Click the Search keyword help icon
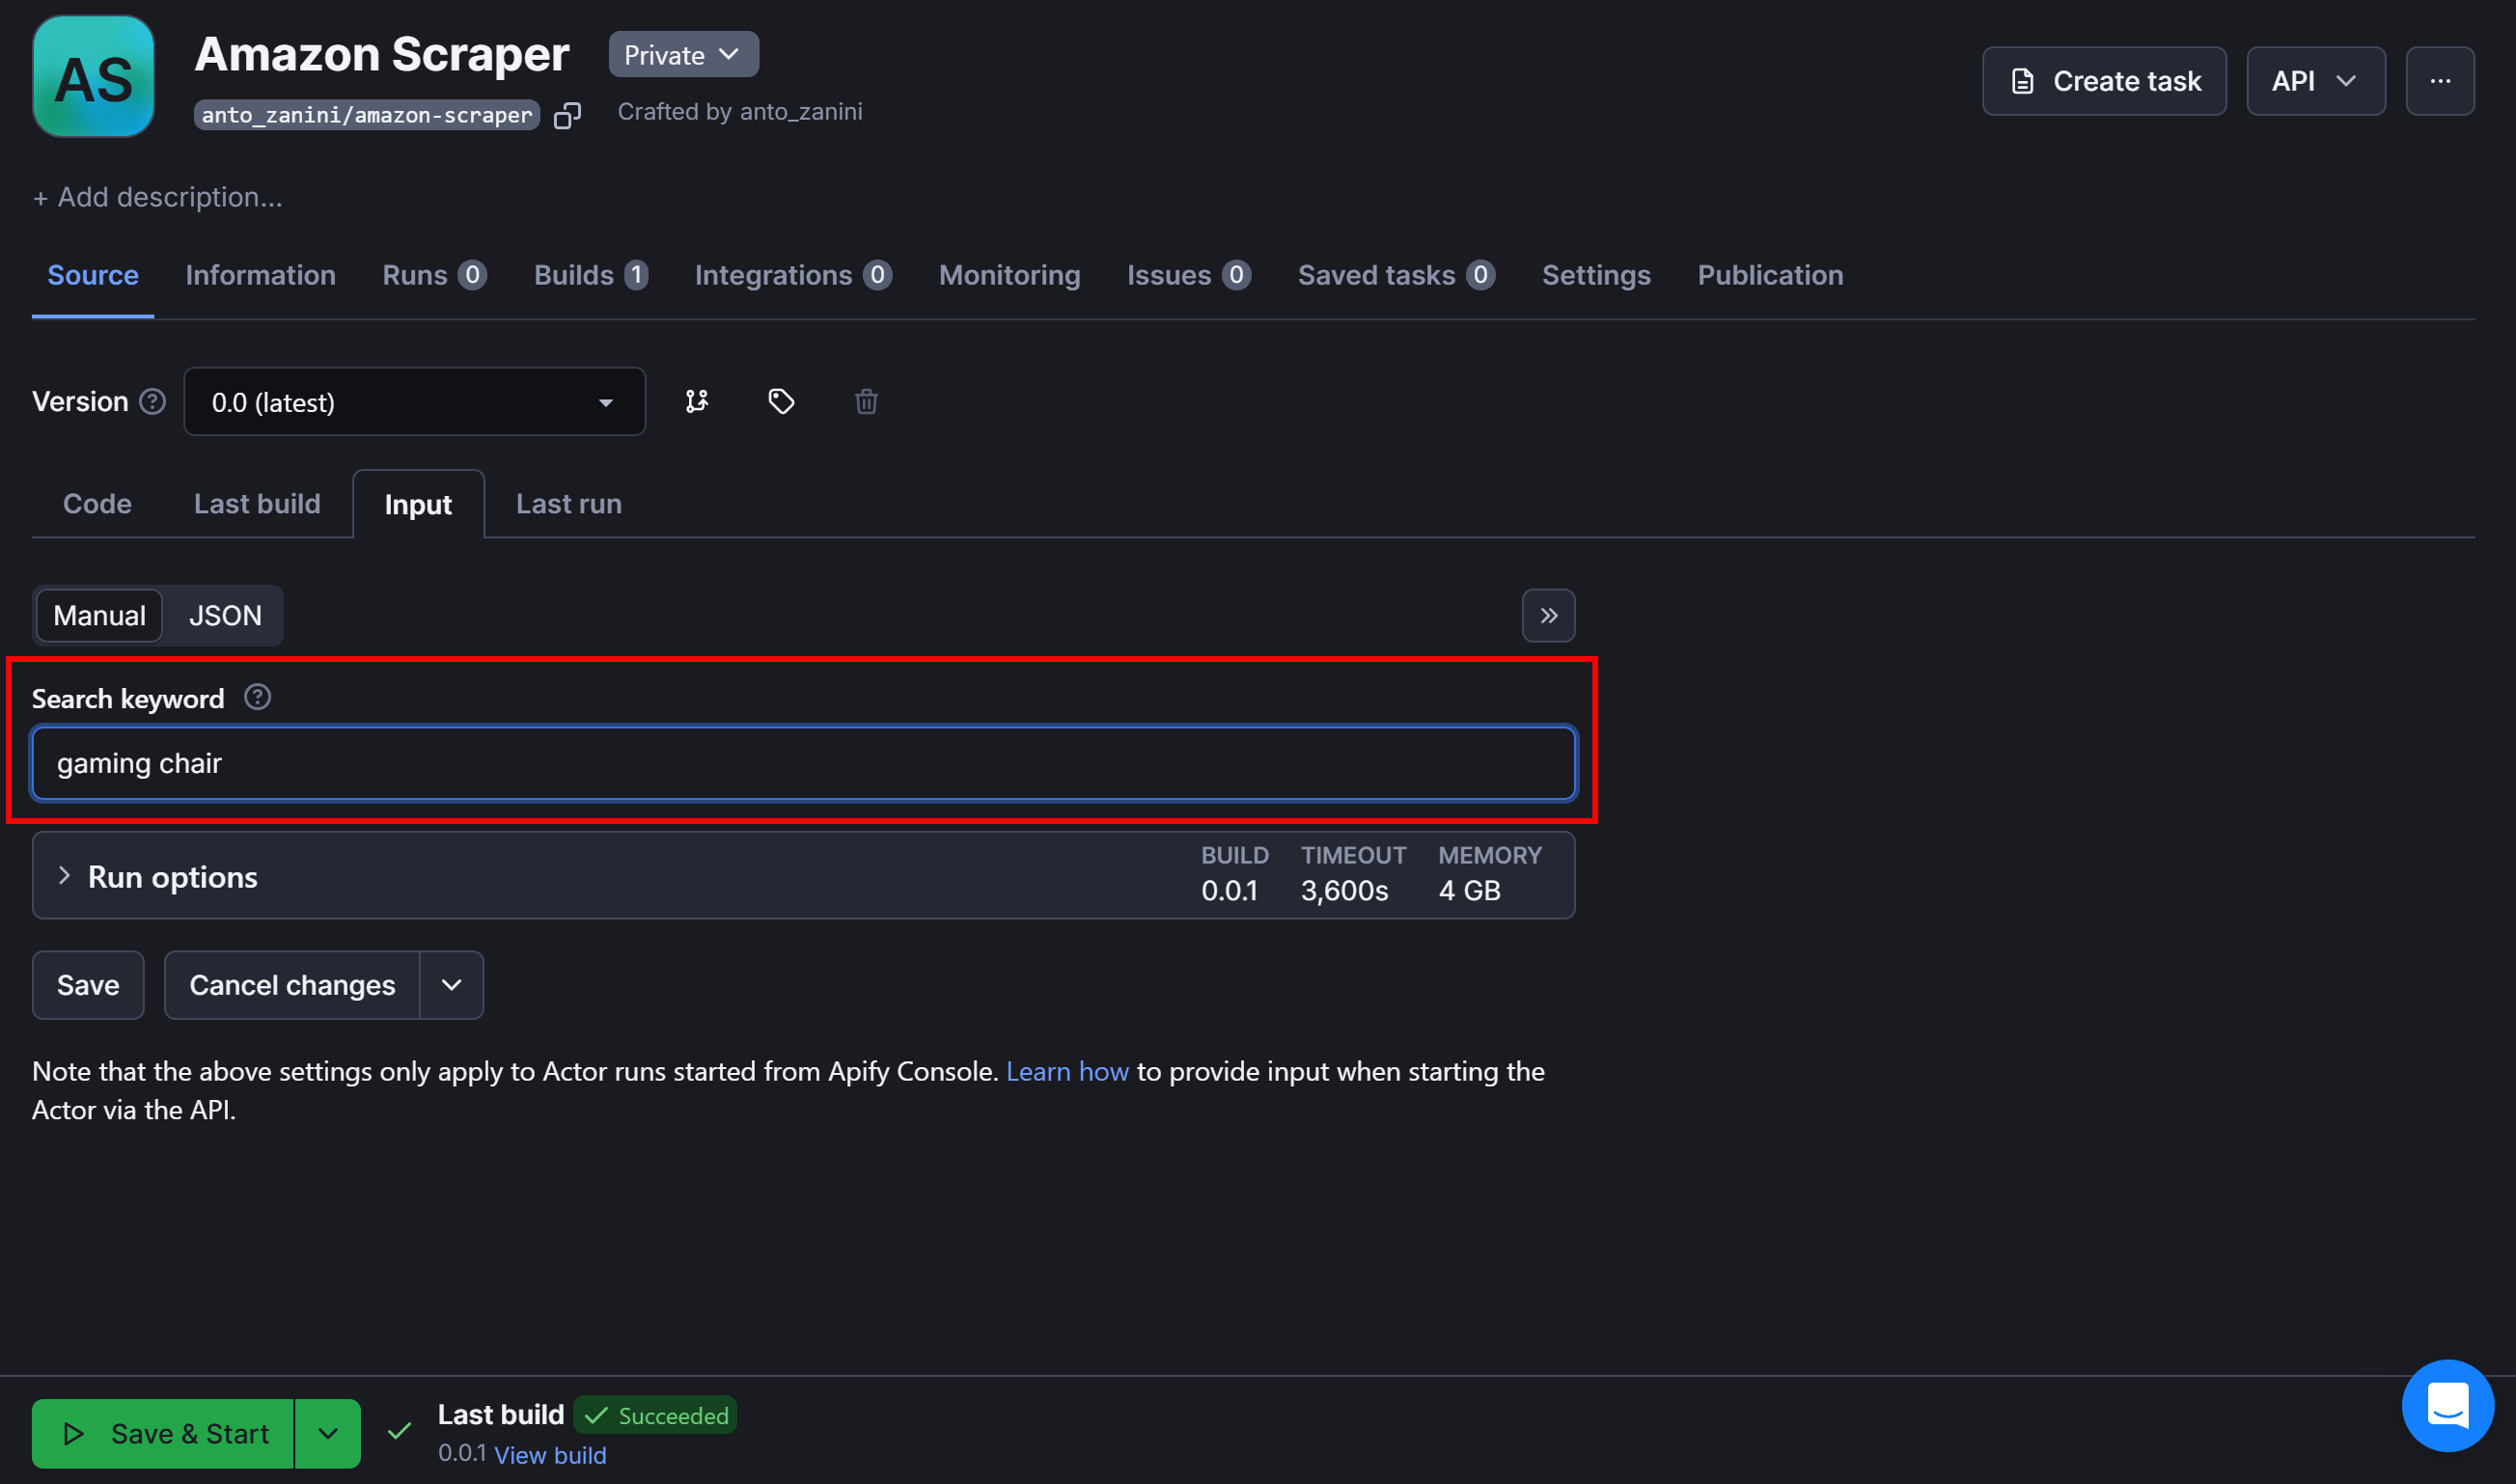 click(x=257, y=697)
